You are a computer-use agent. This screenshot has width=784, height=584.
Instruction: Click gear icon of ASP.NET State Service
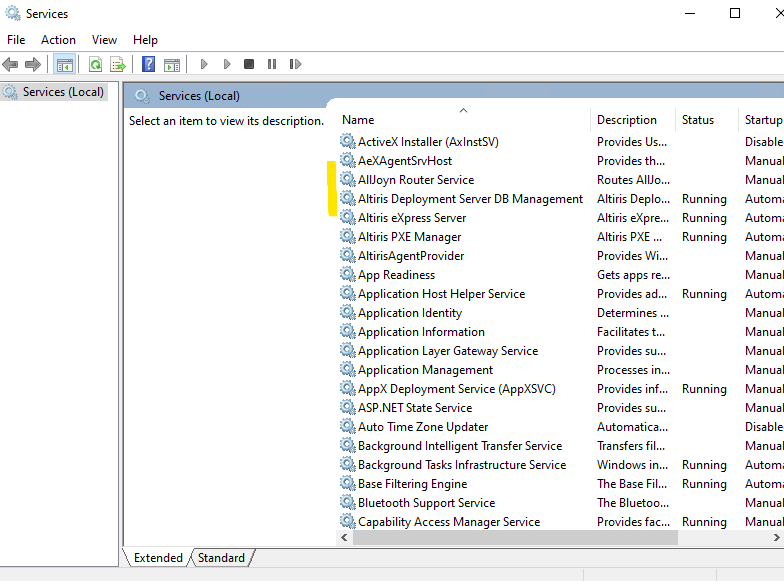(x=348, y=407)
